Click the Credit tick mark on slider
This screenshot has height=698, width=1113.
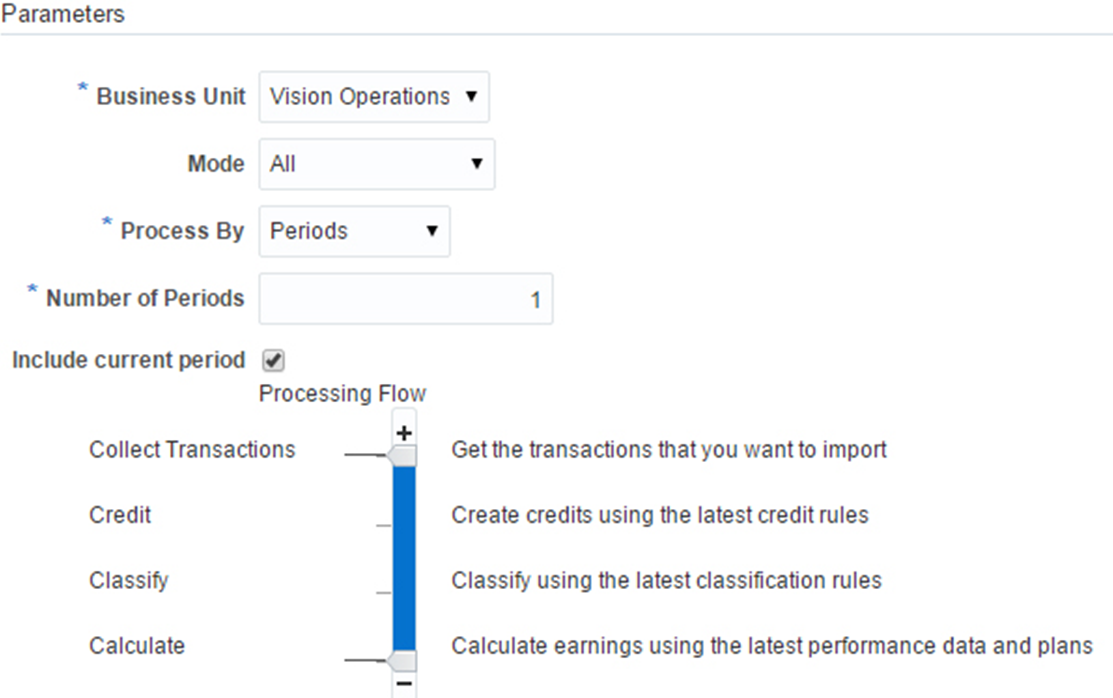383,524
